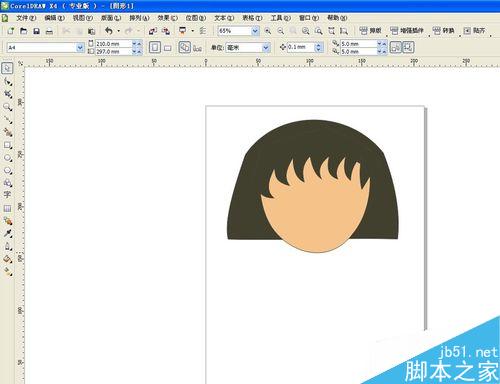Screen dimensions: 500x384
Task: Select the Freehand curve tool
Action: [x=7, y=120]
